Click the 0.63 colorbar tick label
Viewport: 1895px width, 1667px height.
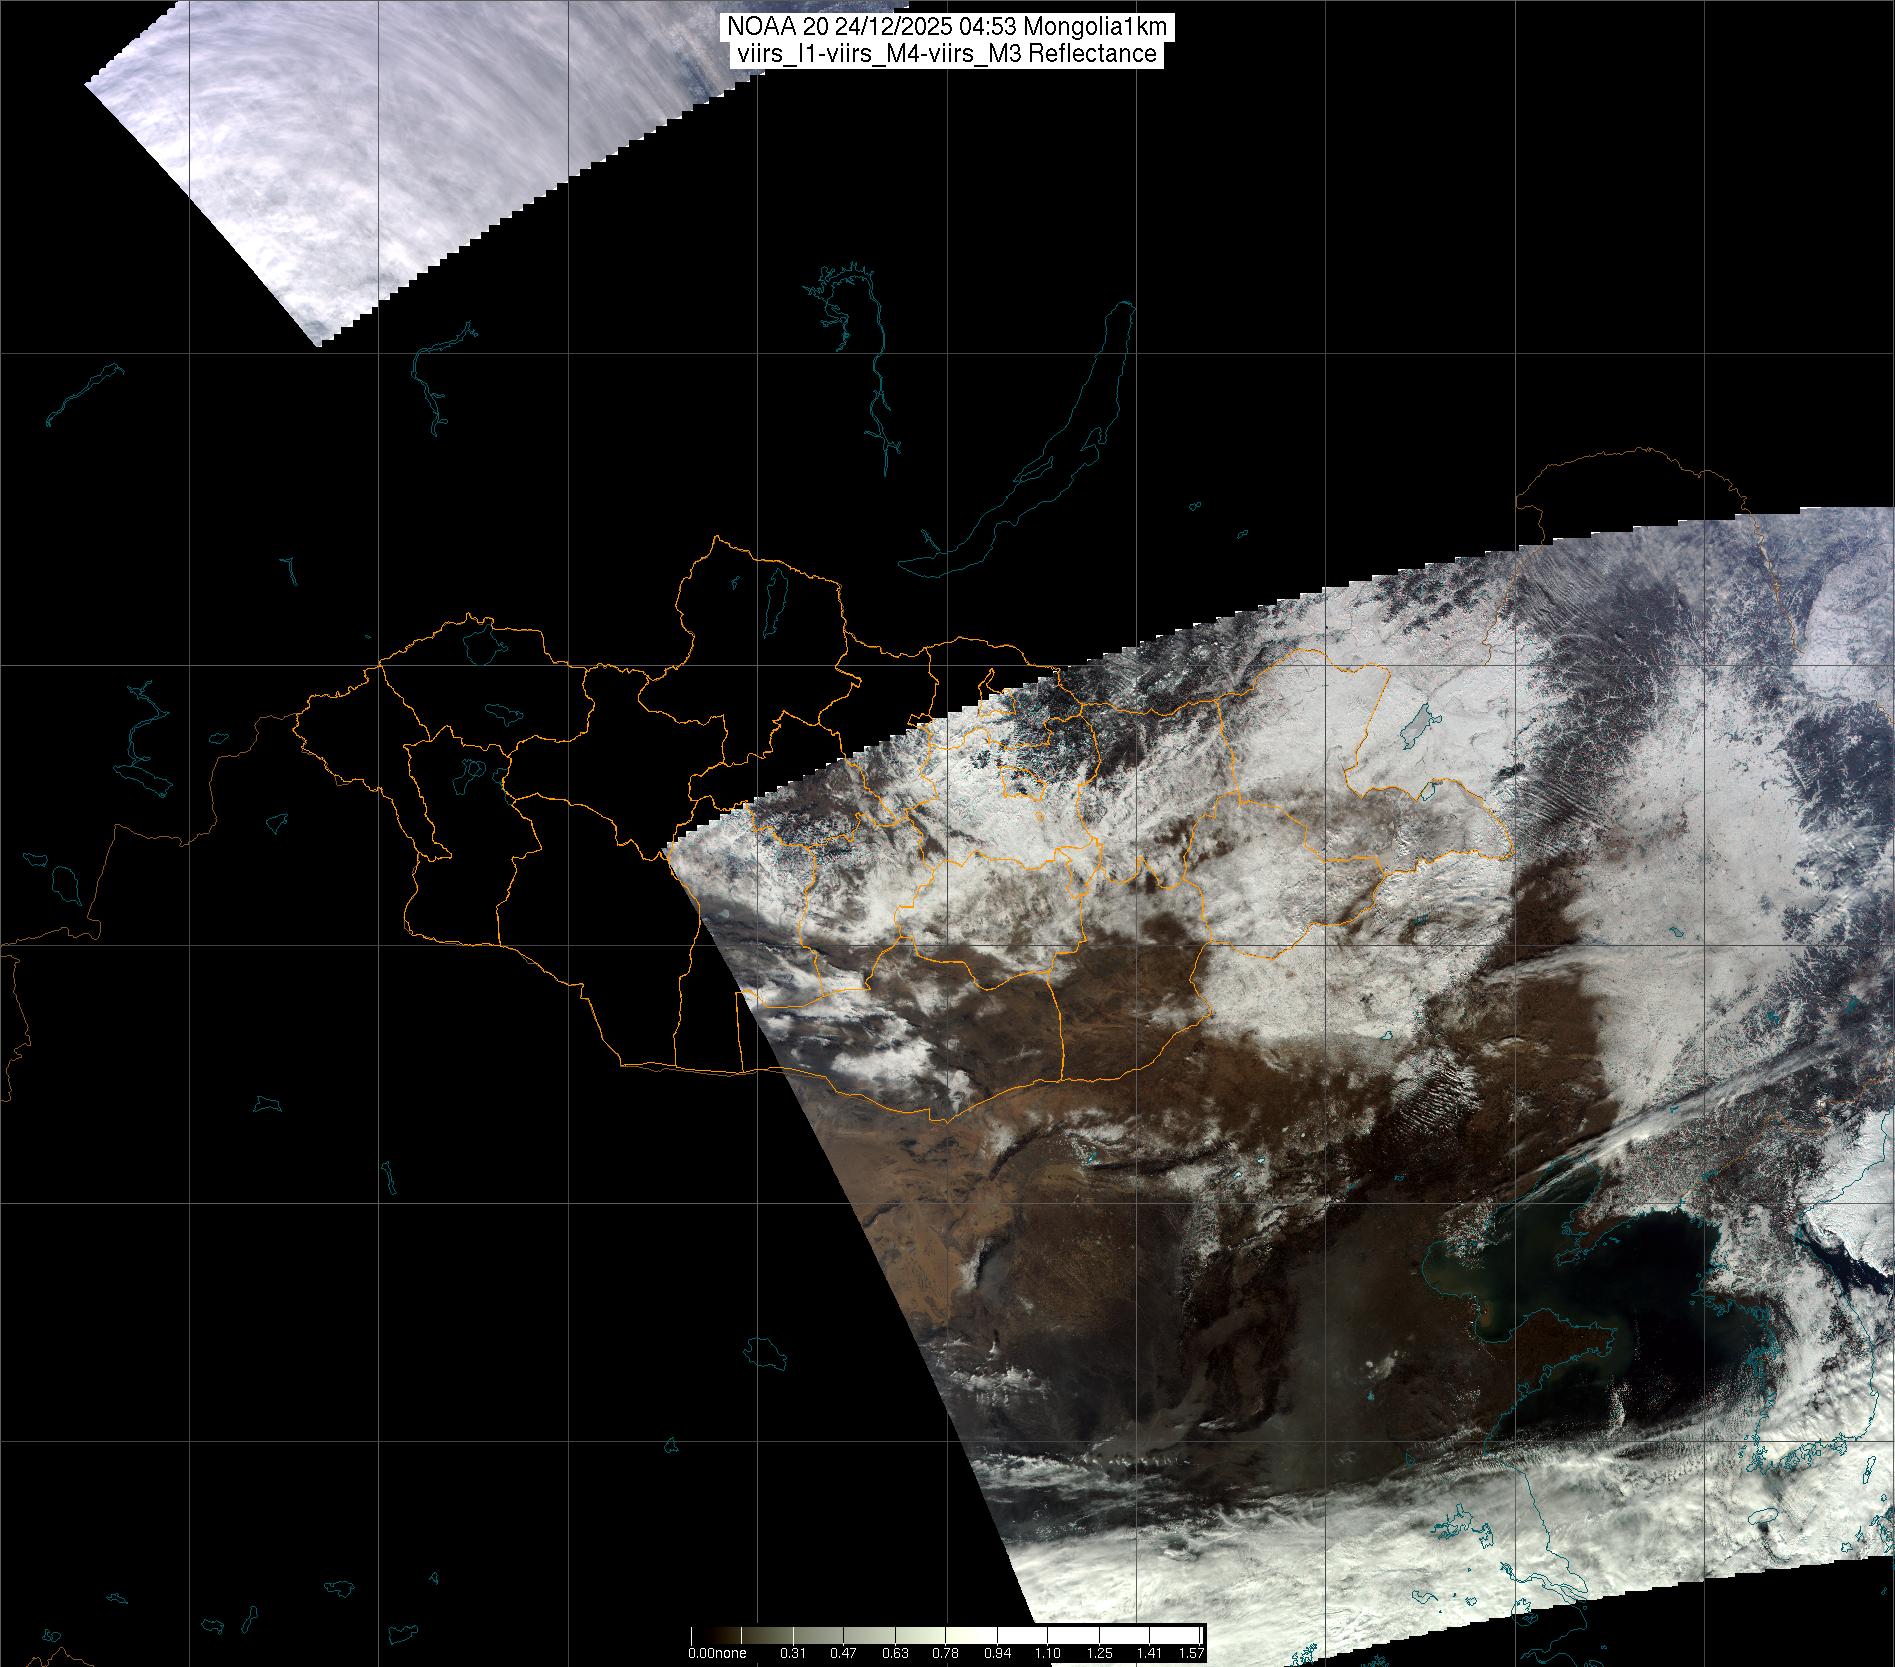[895, 1653]
